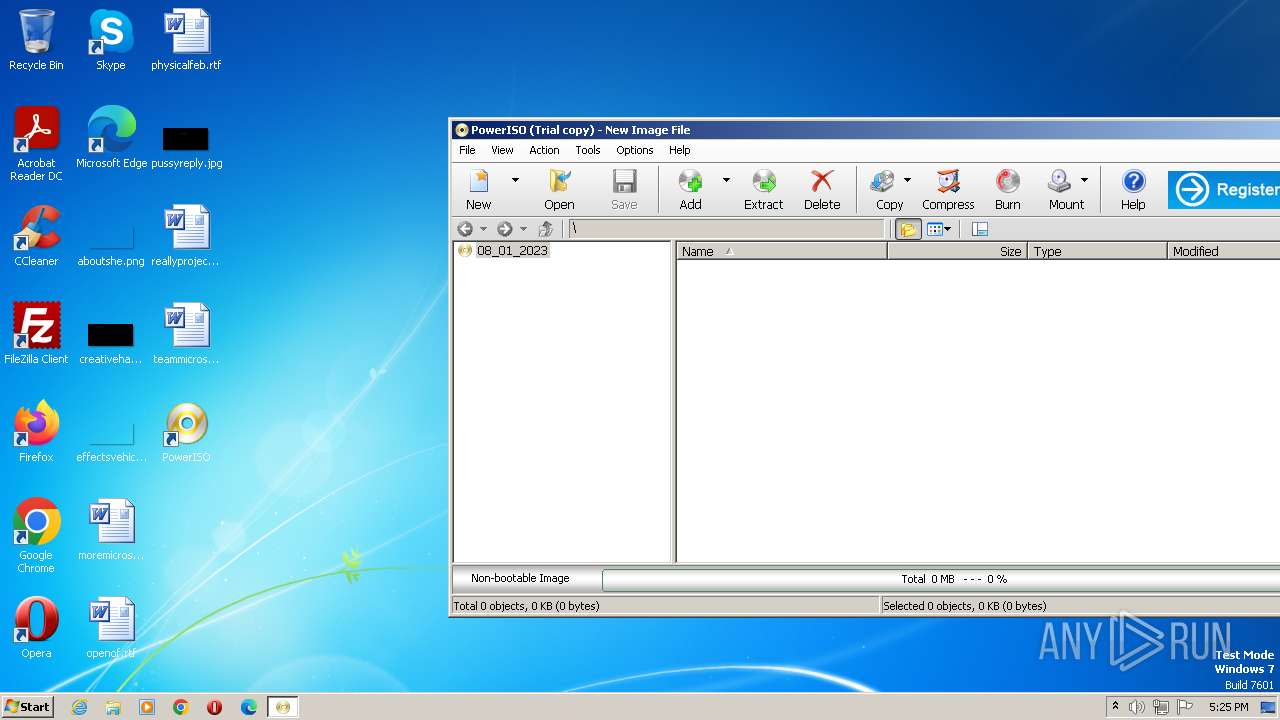1280x720 pixels.
Task: Click the PowerISO taskbar button
Action: pos(283,707)
